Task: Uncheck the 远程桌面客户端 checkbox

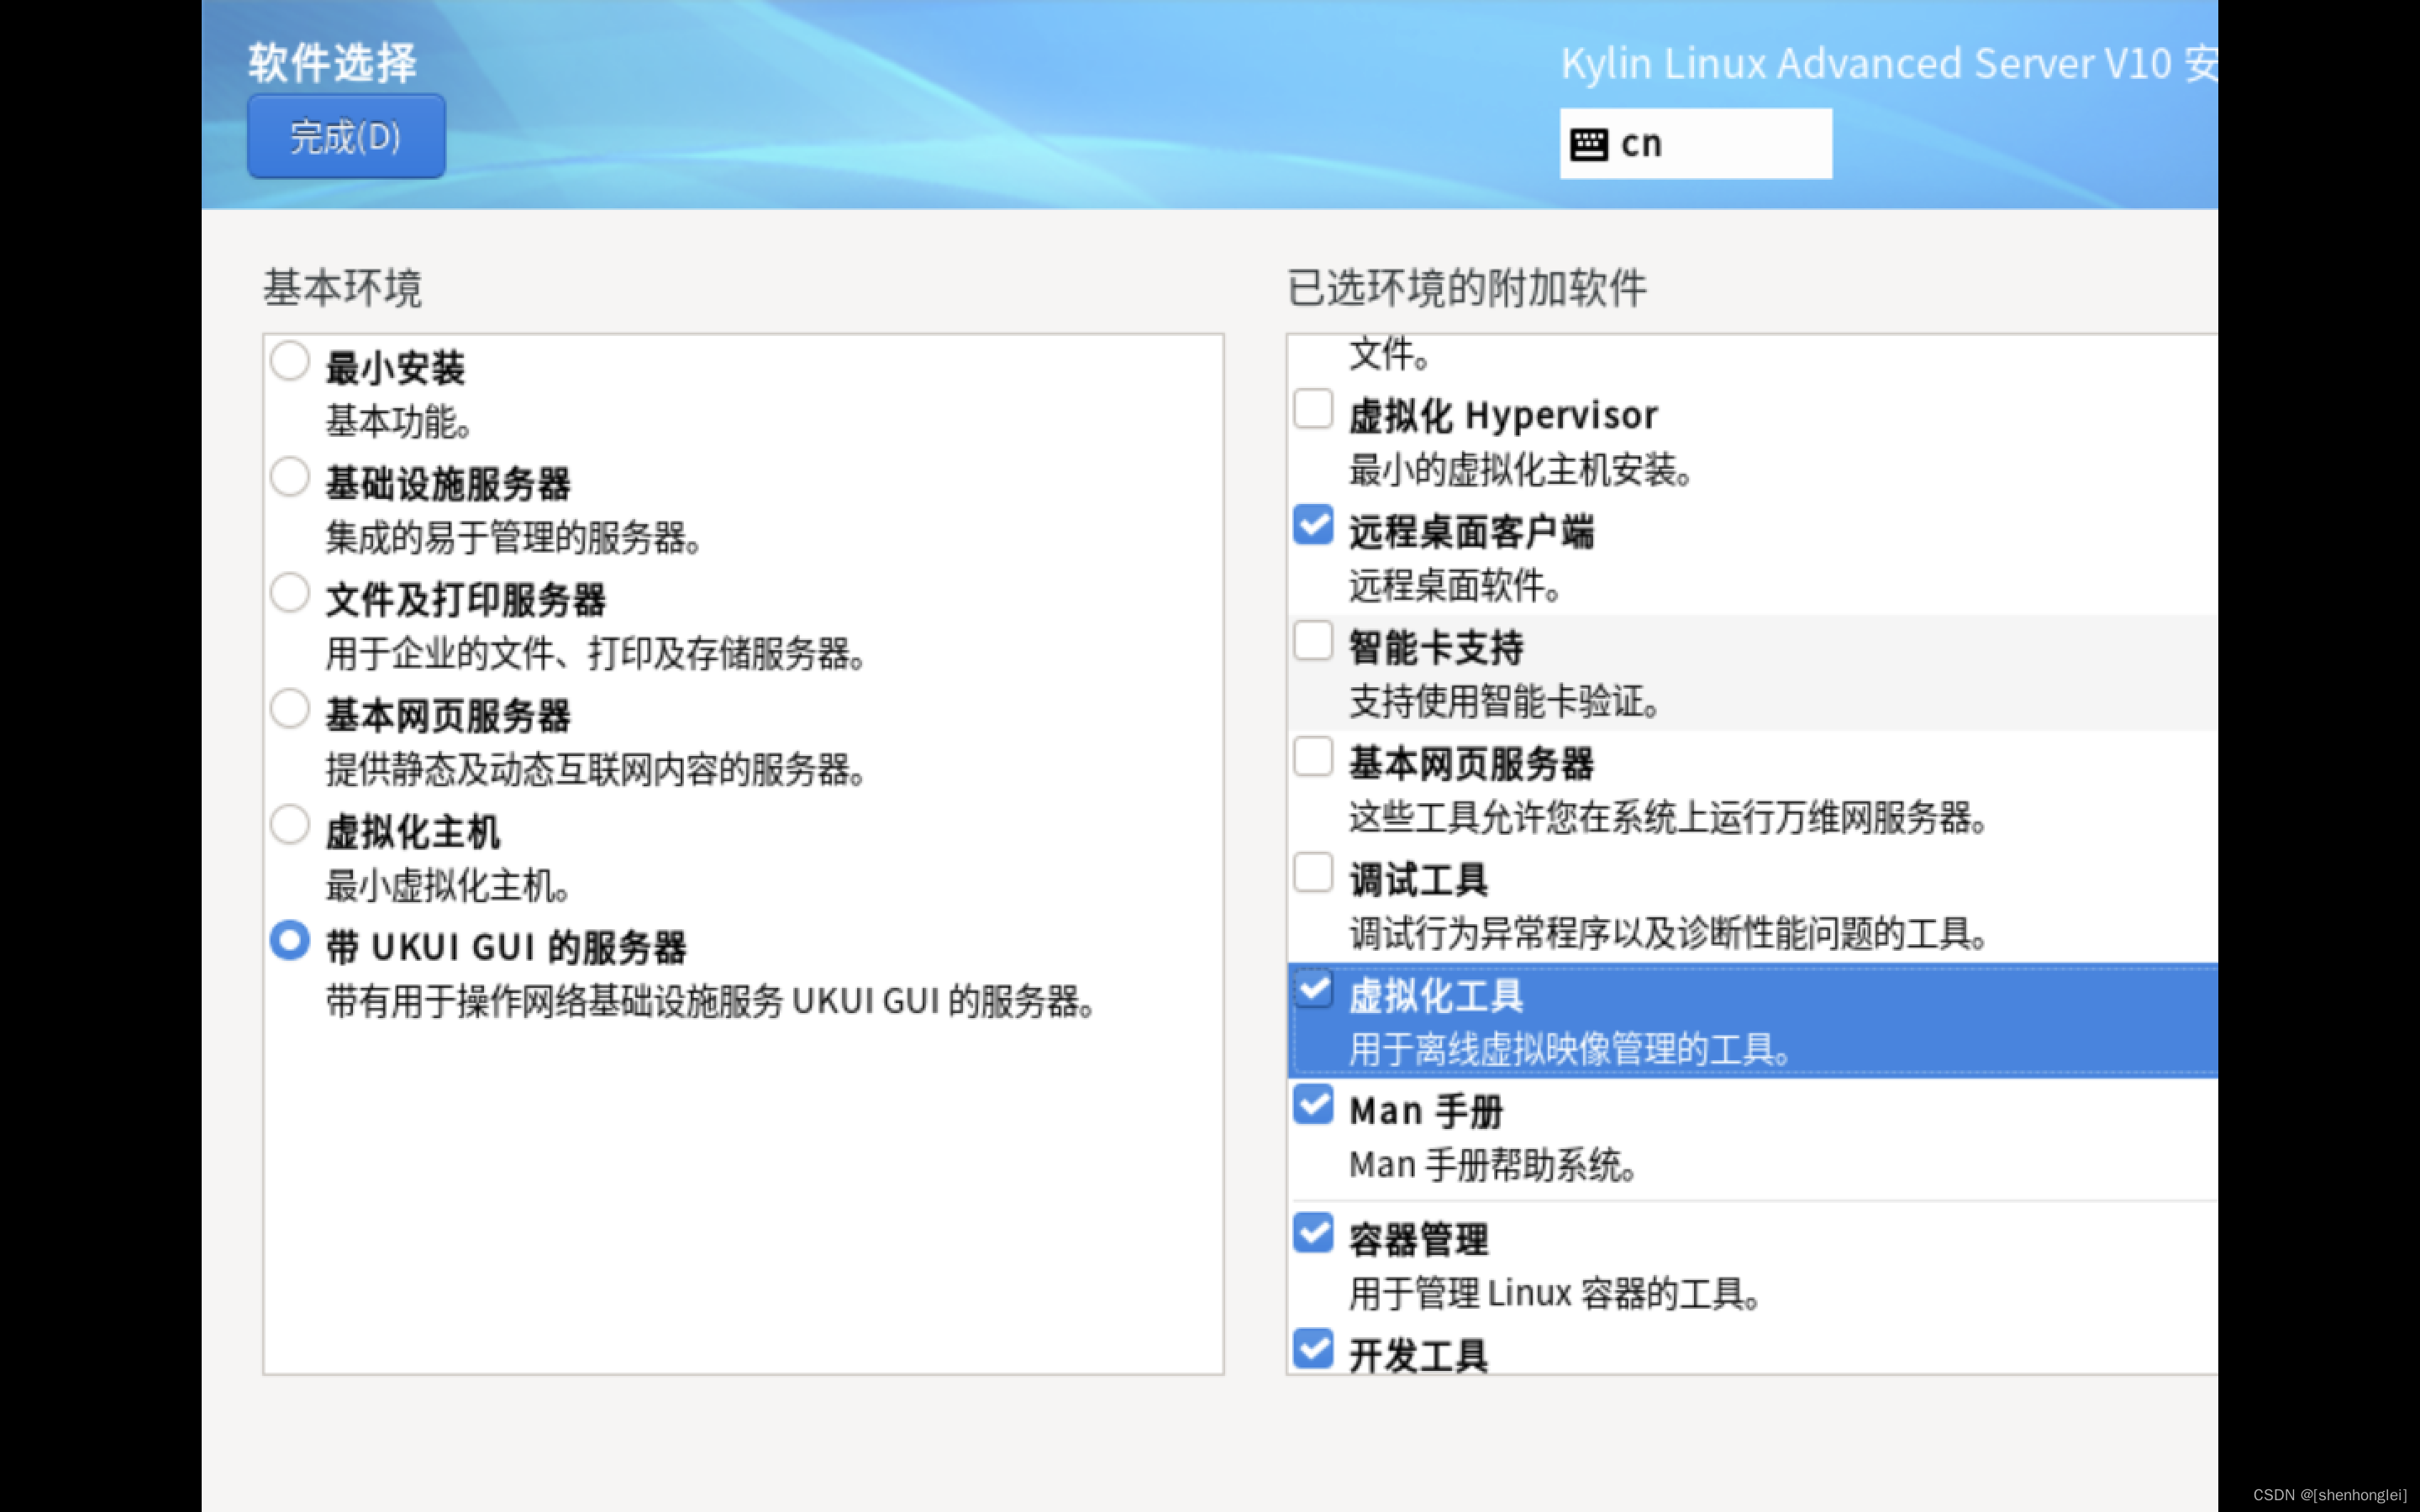Action: pos(1313,525)
